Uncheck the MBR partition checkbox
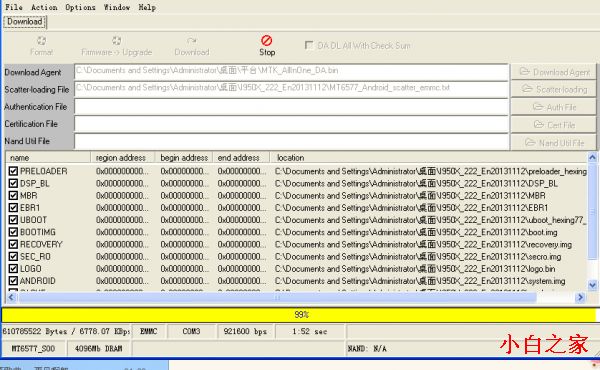Image resolution: width=600 pixels, height=370 pixels. 13,196
